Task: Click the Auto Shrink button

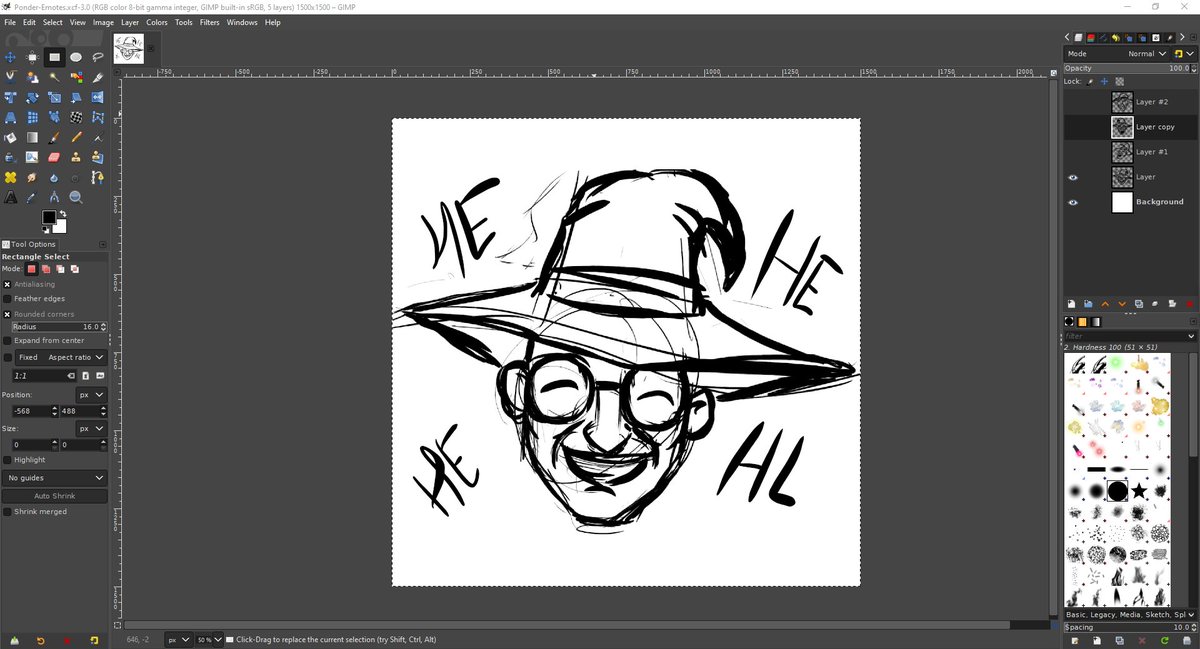Action: pyautogui.click(x=54, y=496)
